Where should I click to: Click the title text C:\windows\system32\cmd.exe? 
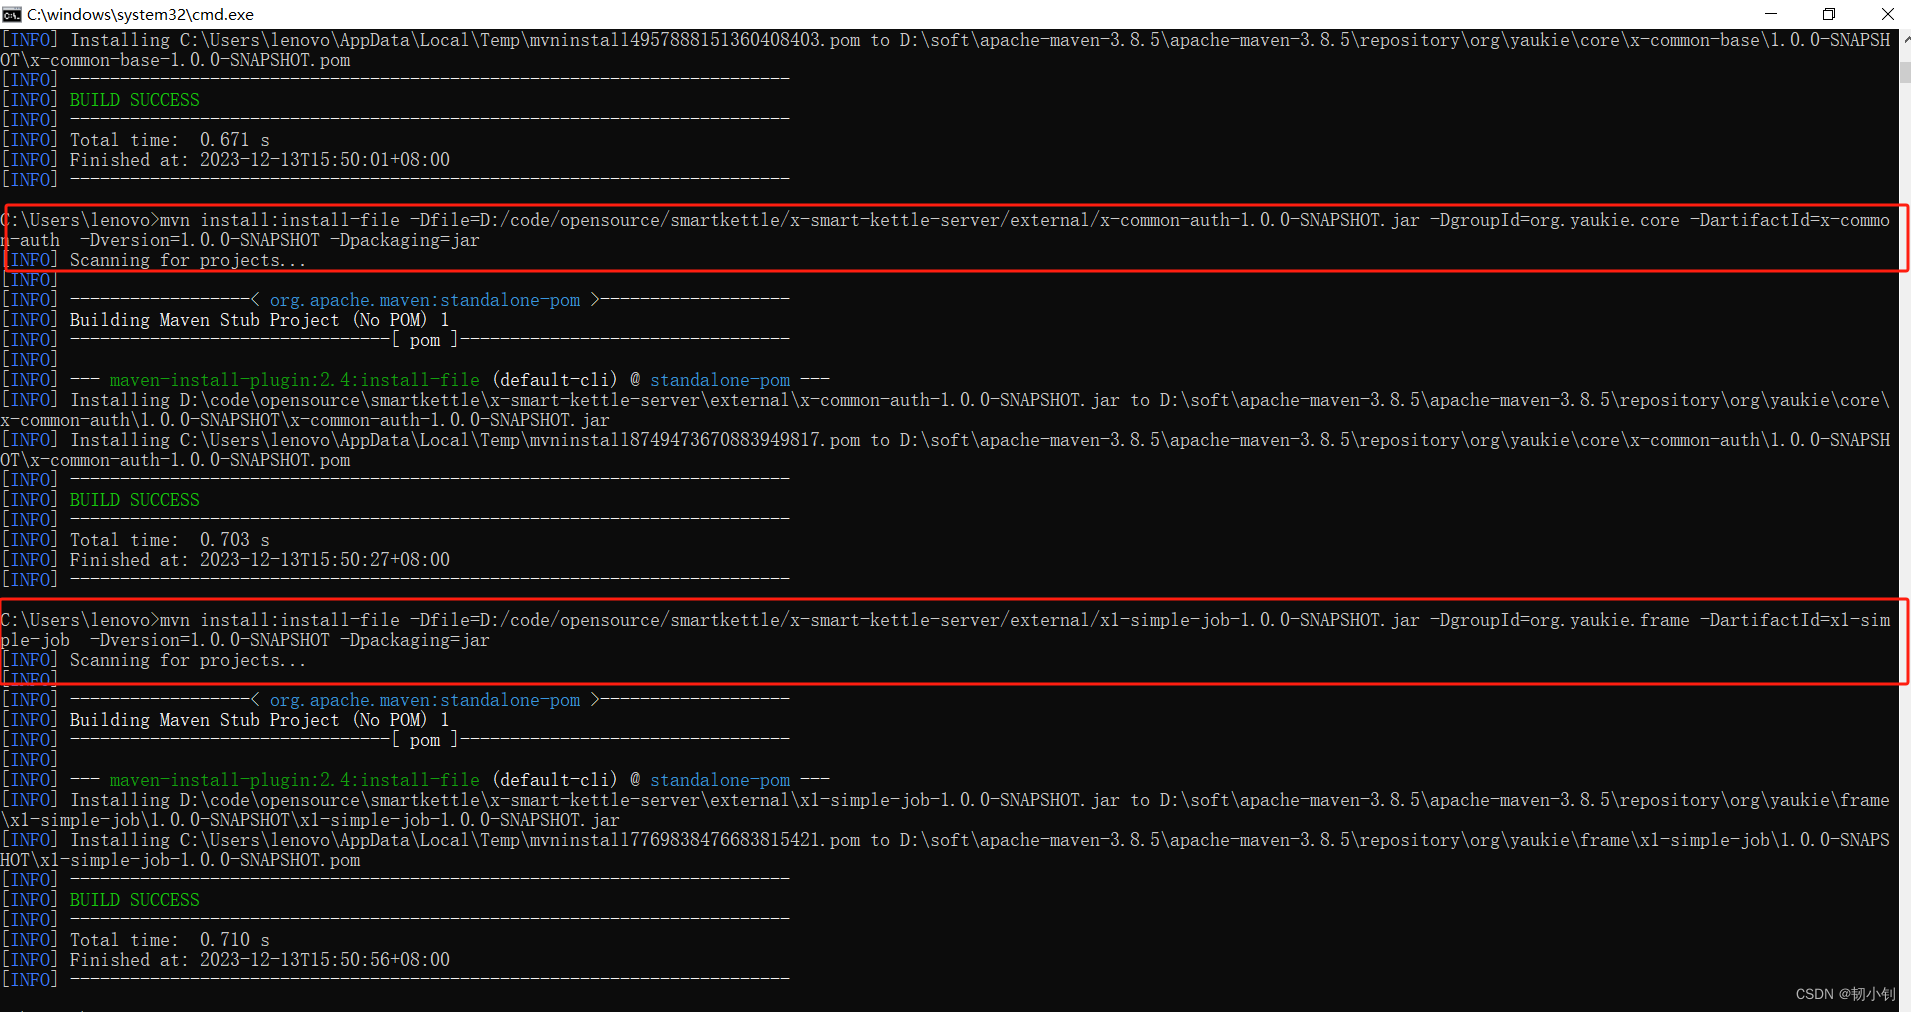tap(140, 14)
